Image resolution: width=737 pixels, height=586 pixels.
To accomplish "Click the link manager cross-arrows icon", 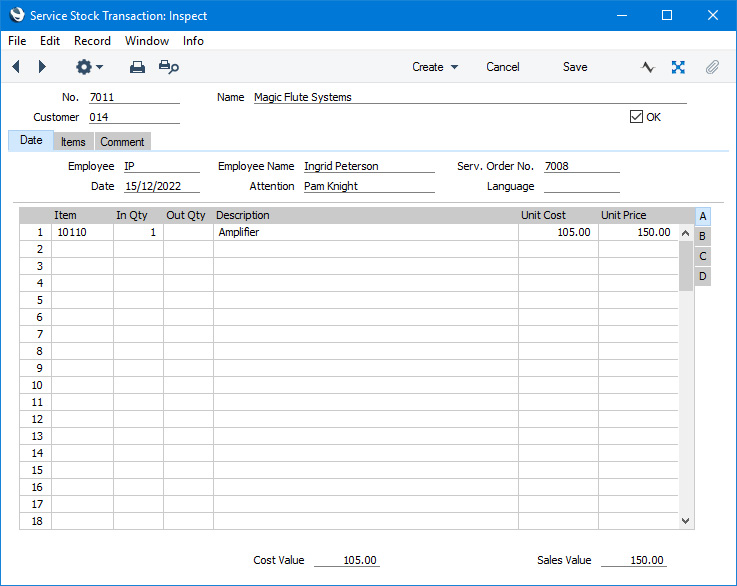I will click(x=678, y=67).
